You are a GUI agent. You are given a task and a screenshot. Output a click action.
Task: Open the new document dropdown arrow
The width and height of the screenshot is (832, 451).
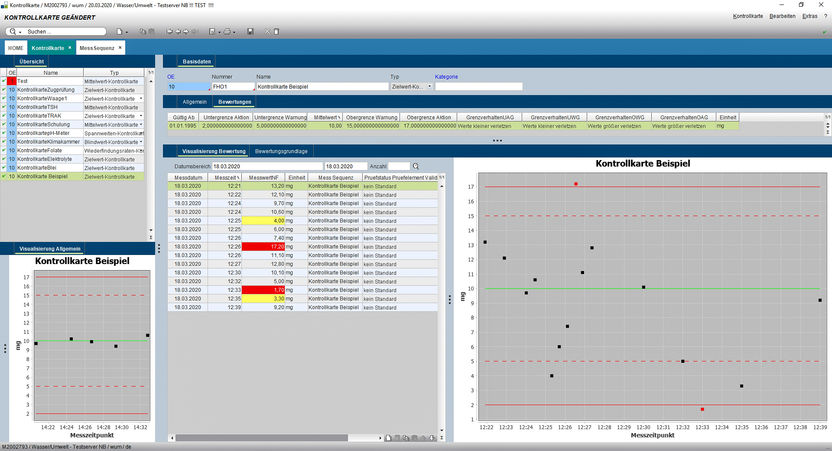(126, 32)
